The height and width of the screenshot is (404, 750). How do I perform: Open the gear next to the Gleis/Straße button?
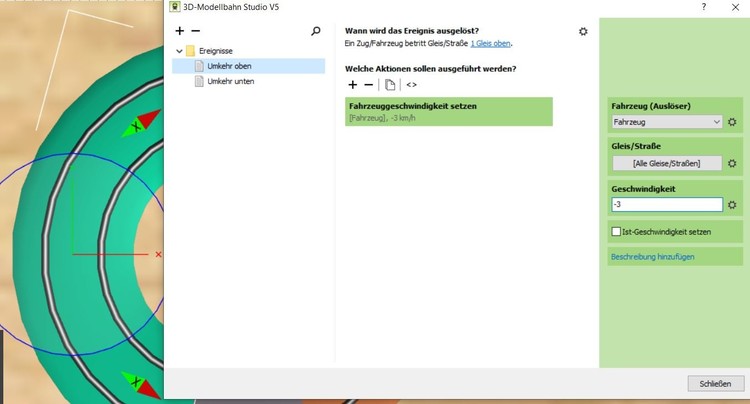tap(732, 164)
